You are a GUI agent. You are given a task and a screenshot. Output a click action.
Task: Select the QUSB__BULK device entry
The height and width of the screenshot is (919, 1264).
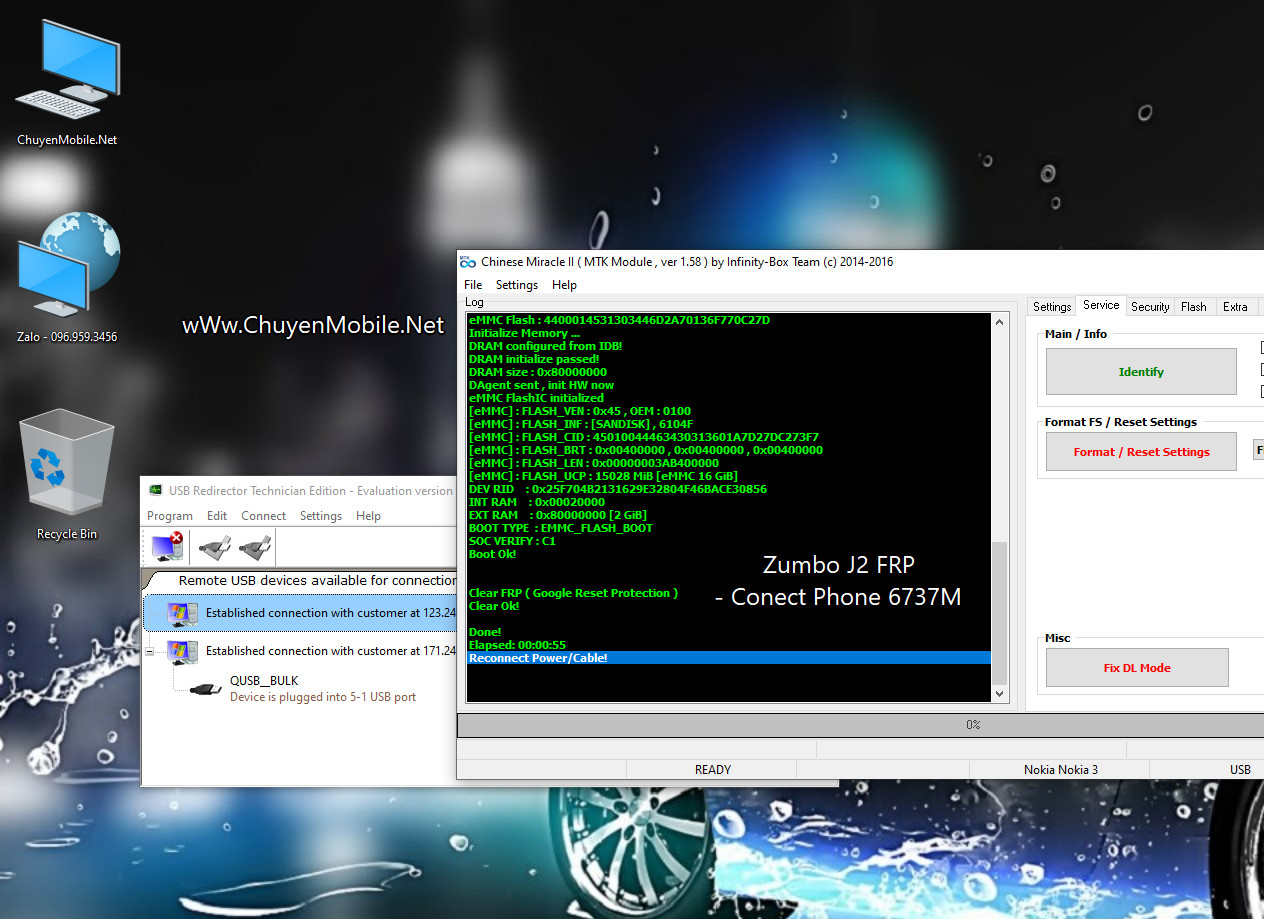[x=264, y=681]
